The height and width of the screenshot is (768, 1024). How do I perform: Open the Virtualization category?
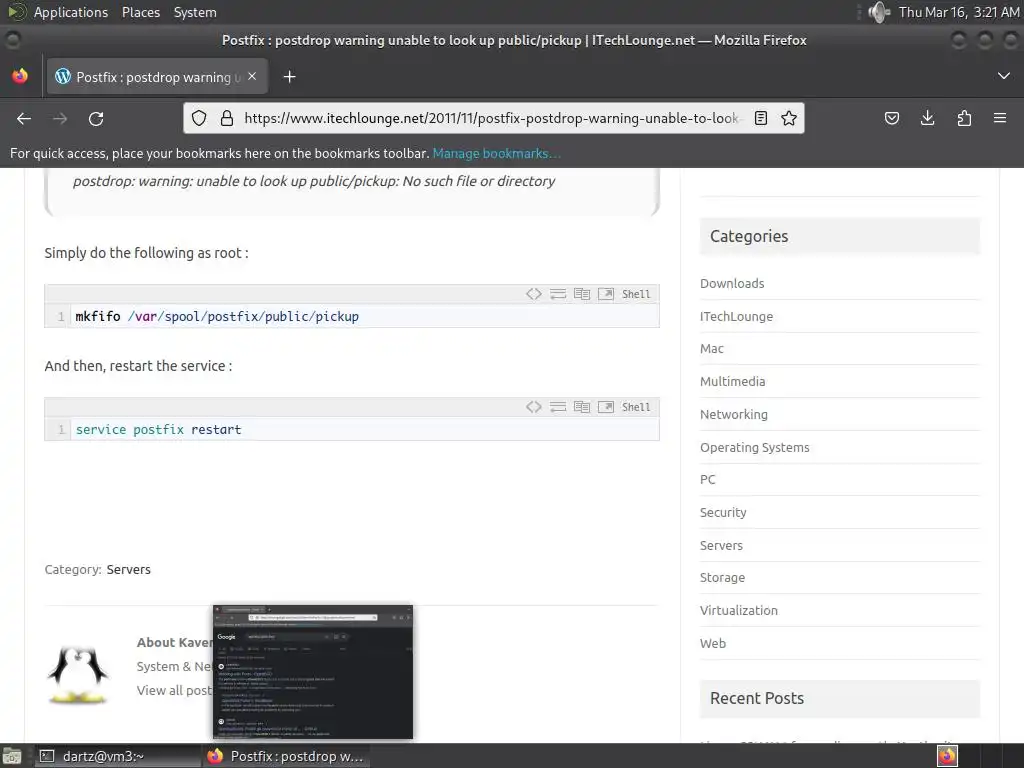click(x=739, y=611)
